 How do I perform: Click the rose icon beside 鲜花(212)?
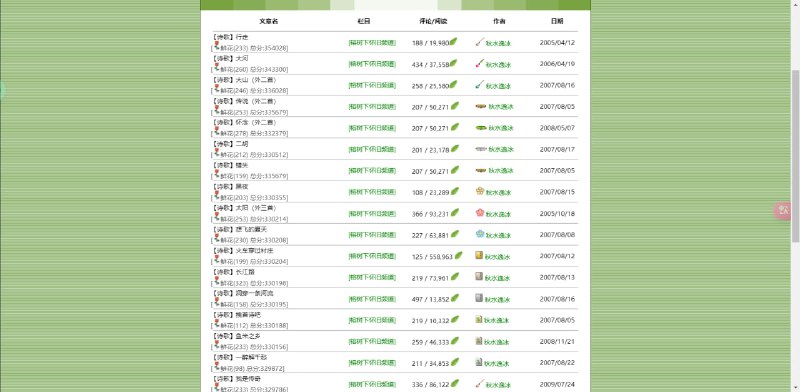(x=217, y=153)
